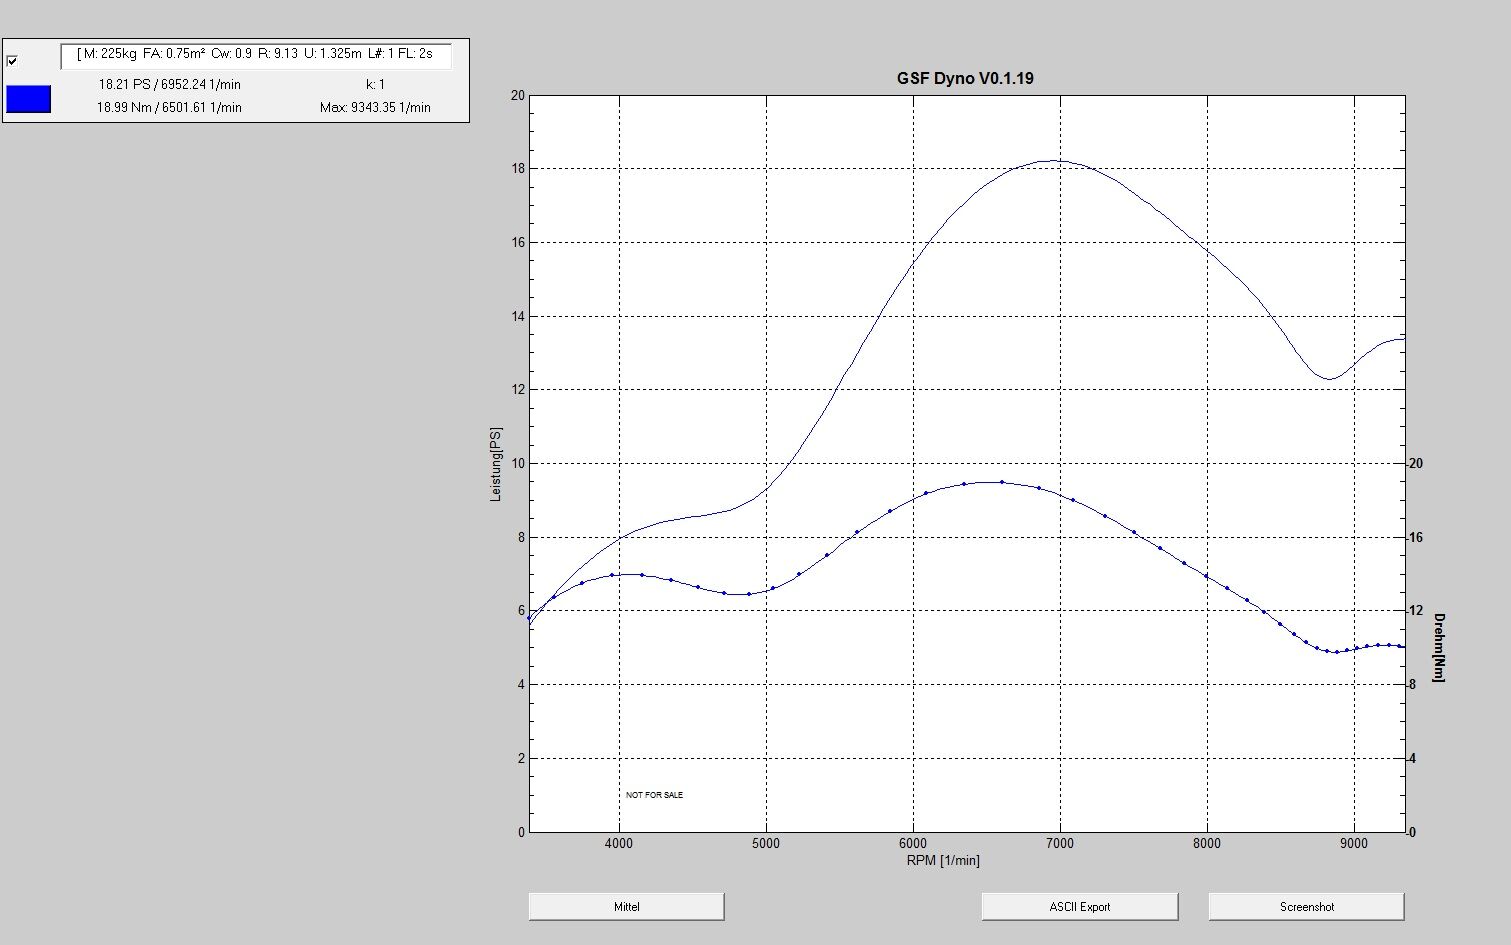Viewport: 1511px width, 945px height.
Task: Click the run parameters field starting with M: 225kg
Action: pos(255,54)
